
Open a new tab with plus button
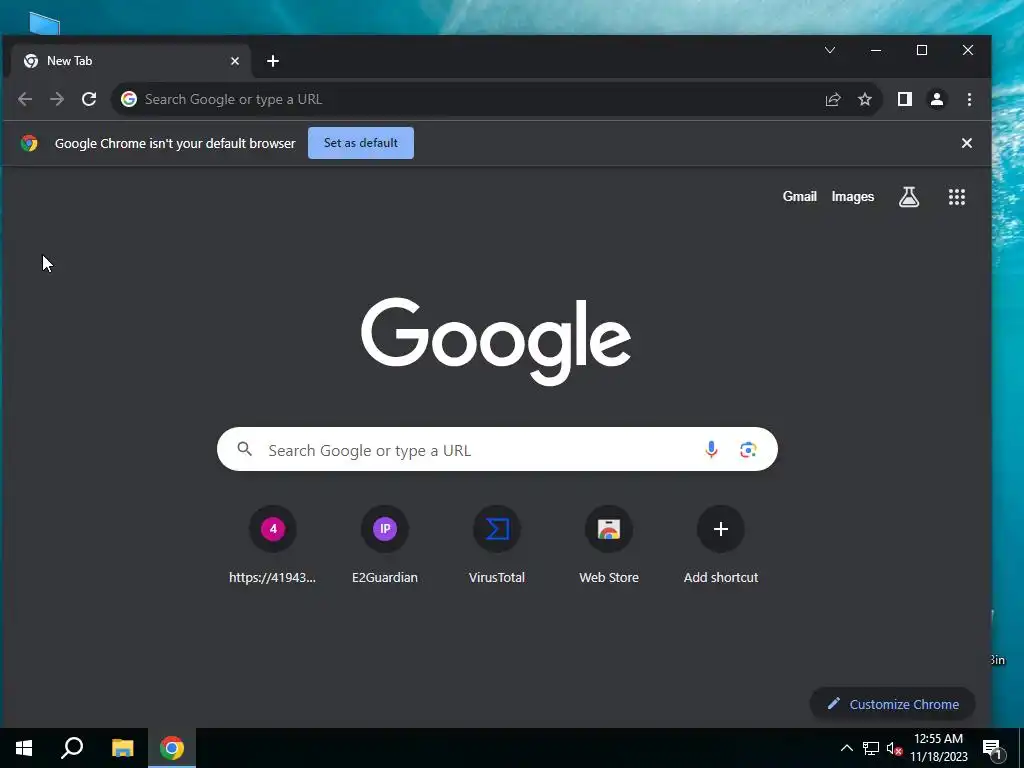[x=273, y=61]
